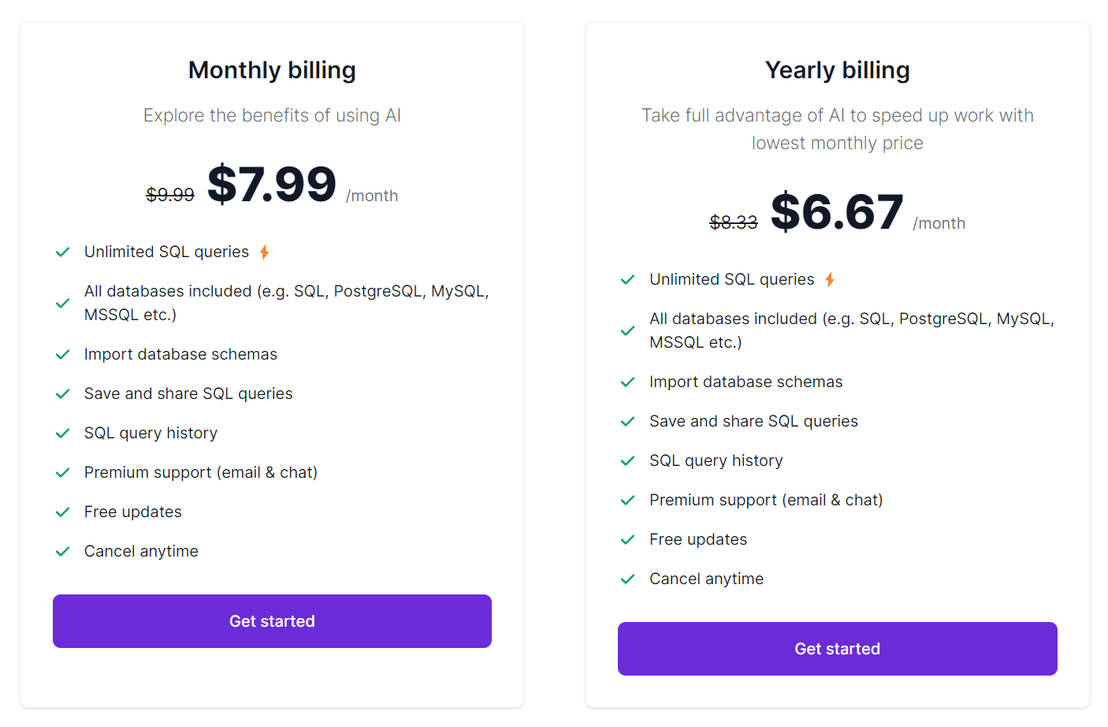Viewport: 1108px width, 727px height.
Task: Click the lightning bolt icon on Monthly plan
Action: (262, 251)
